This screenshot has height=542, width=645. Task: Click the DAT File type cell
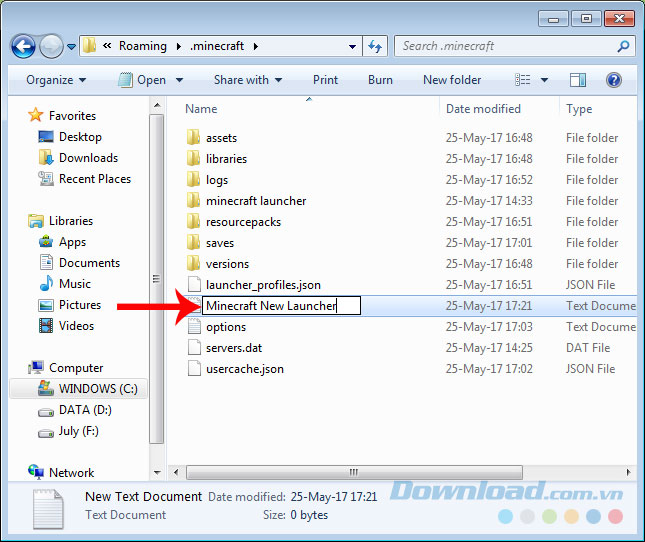tap(588, 347)
